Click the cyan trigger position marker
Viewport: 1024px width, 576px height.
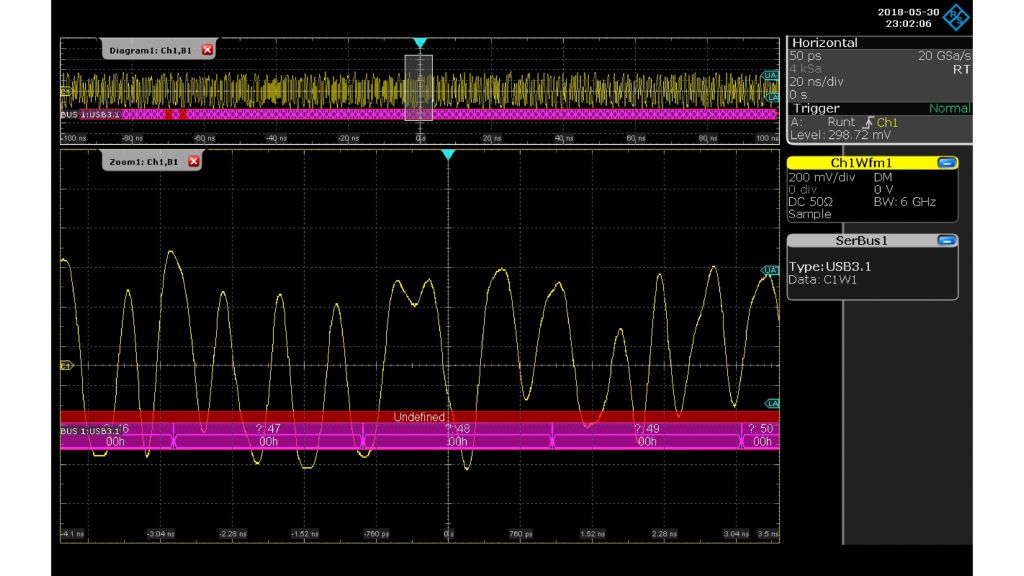[x=421, y=43]
